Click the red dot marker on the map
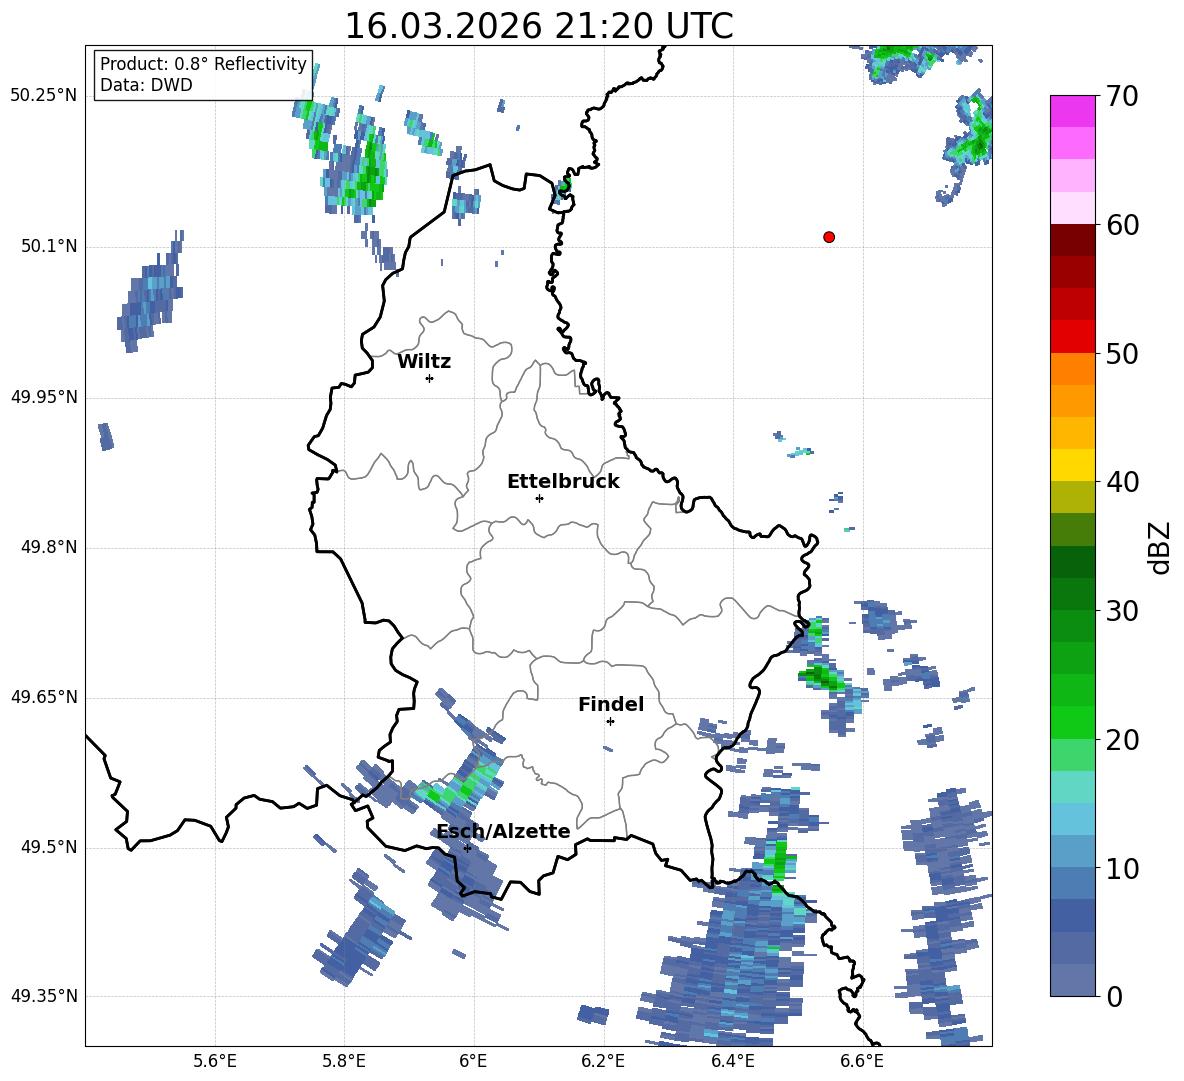 coord(829,237)
